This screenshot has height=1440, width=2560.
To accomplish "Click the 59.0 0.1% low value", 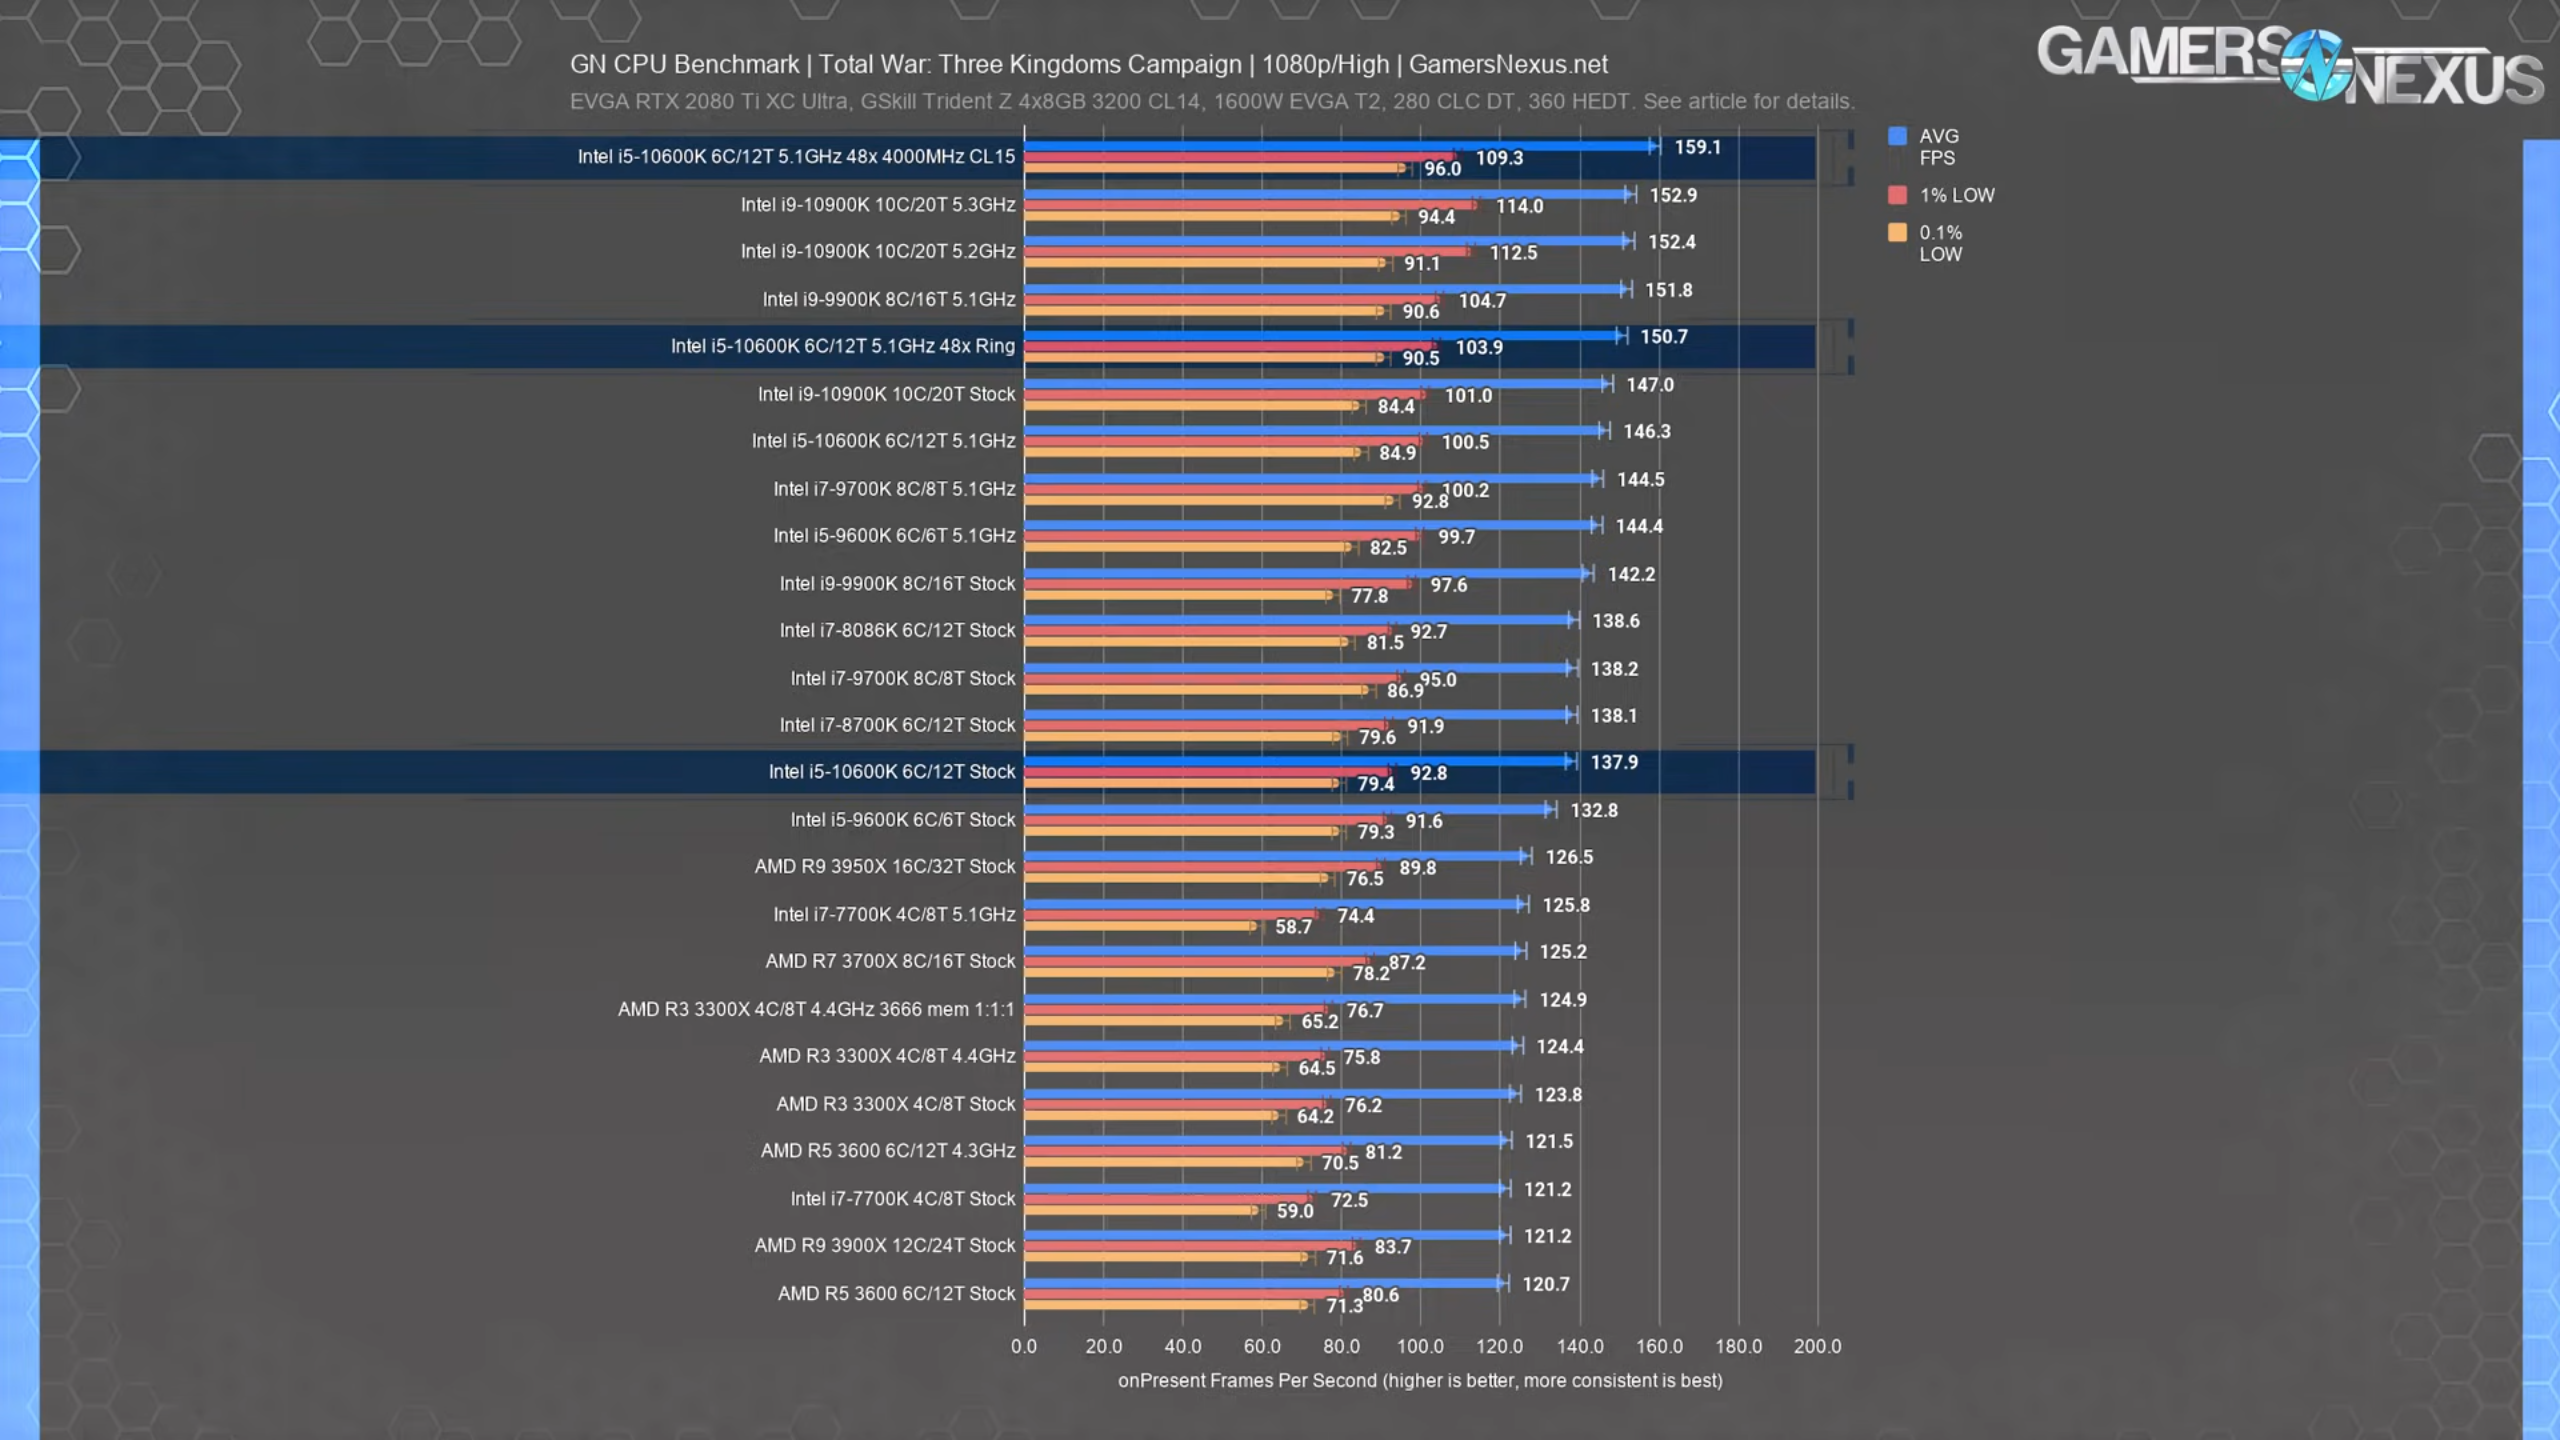I will 1295,1211.
